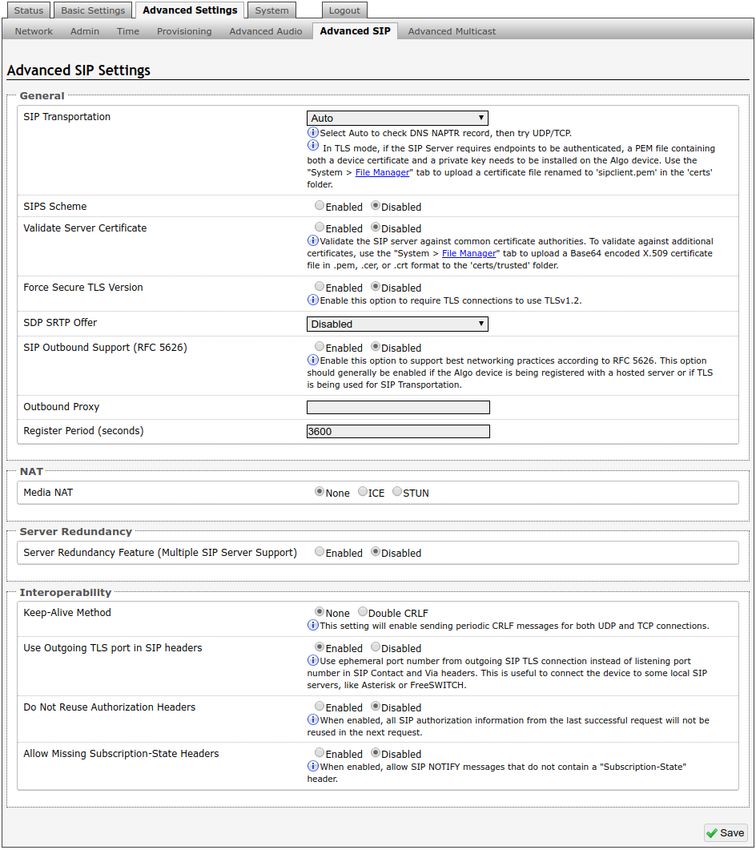This screenshot has height=850, width=756.
Task: Set Media NAT to STUN
Action: coord(397,492)
